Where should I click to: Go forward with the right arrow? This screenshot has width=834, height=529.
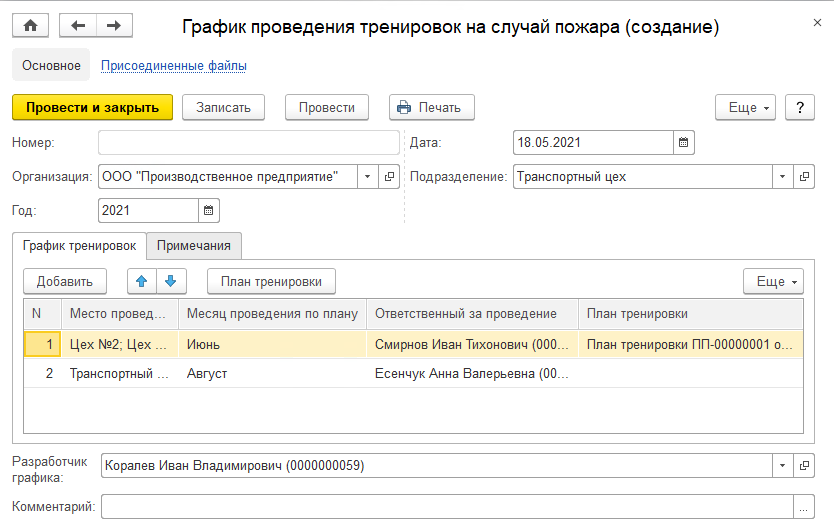tap(113, 26)
